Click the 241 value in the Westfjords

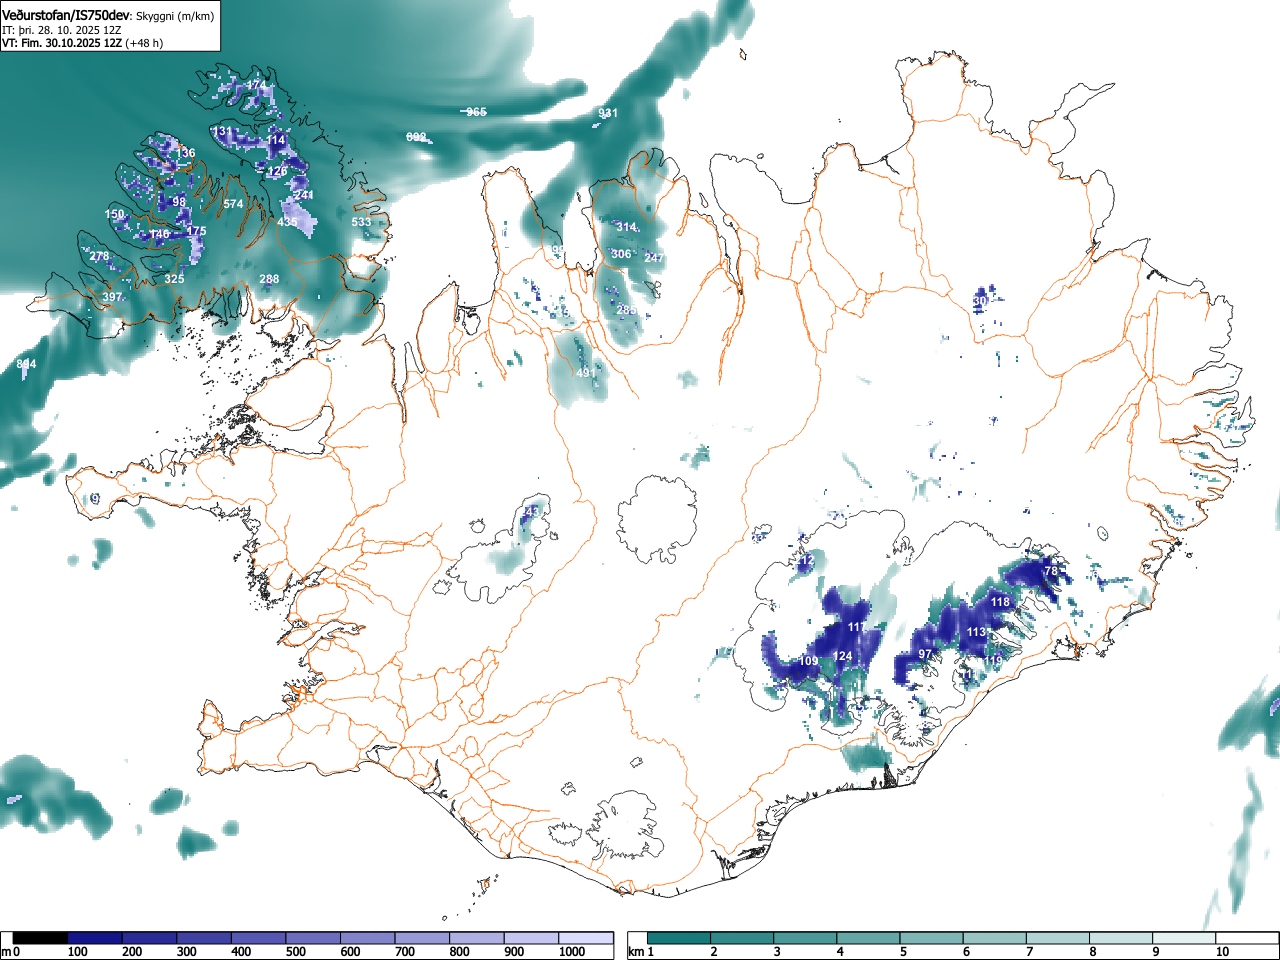coord(304,195)
